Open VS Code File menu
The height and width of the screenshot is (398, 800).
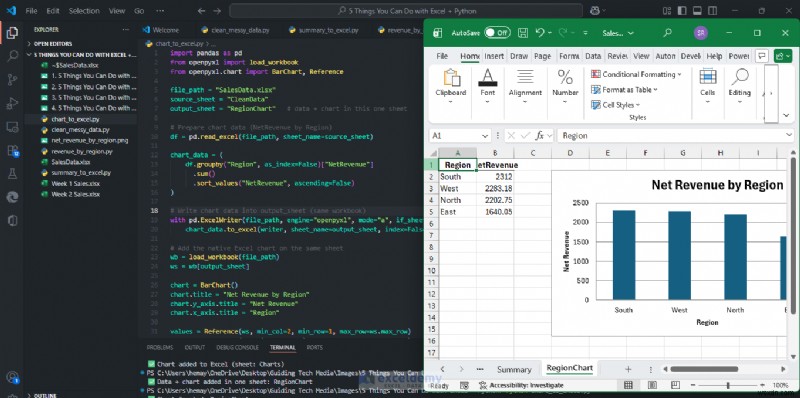(x=31, y=11)
